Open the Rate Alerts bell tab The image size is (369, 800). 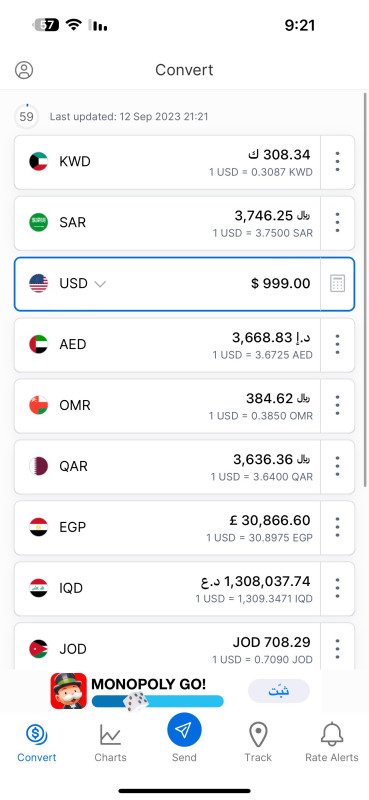[332, 742]
